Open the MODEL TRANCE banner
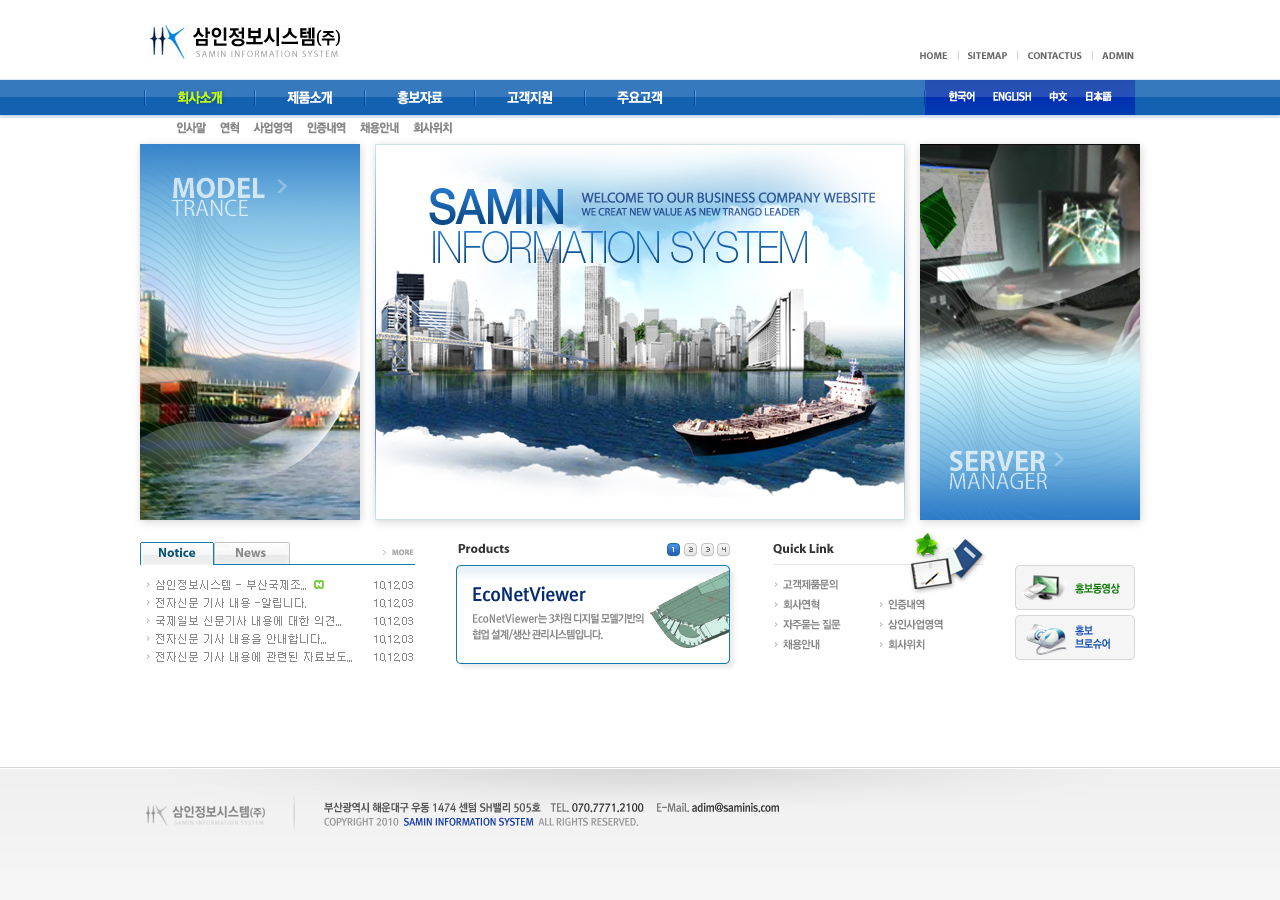Viewport: 1280px width, 900px height. (x=250, y=332)
